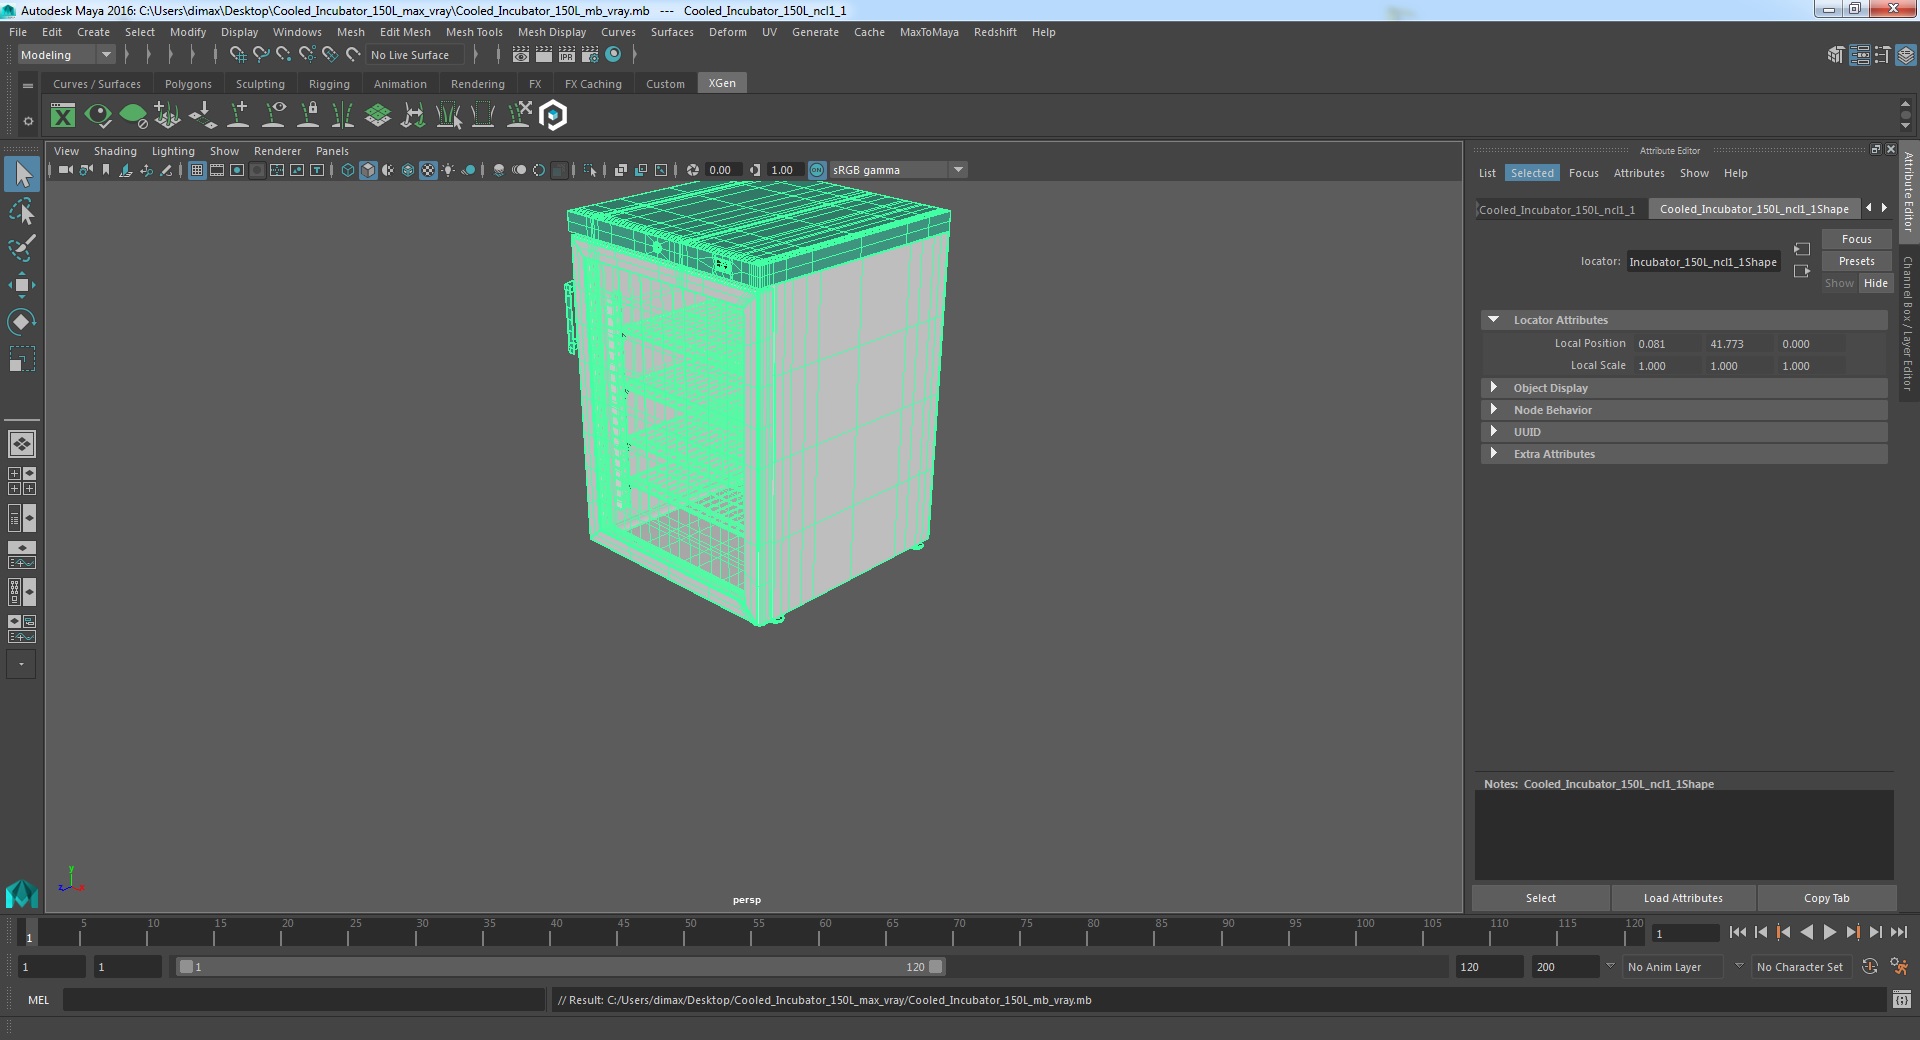
Task: Toggle isolate select in viewport toolbar
Action: click(x=590, y=170)
